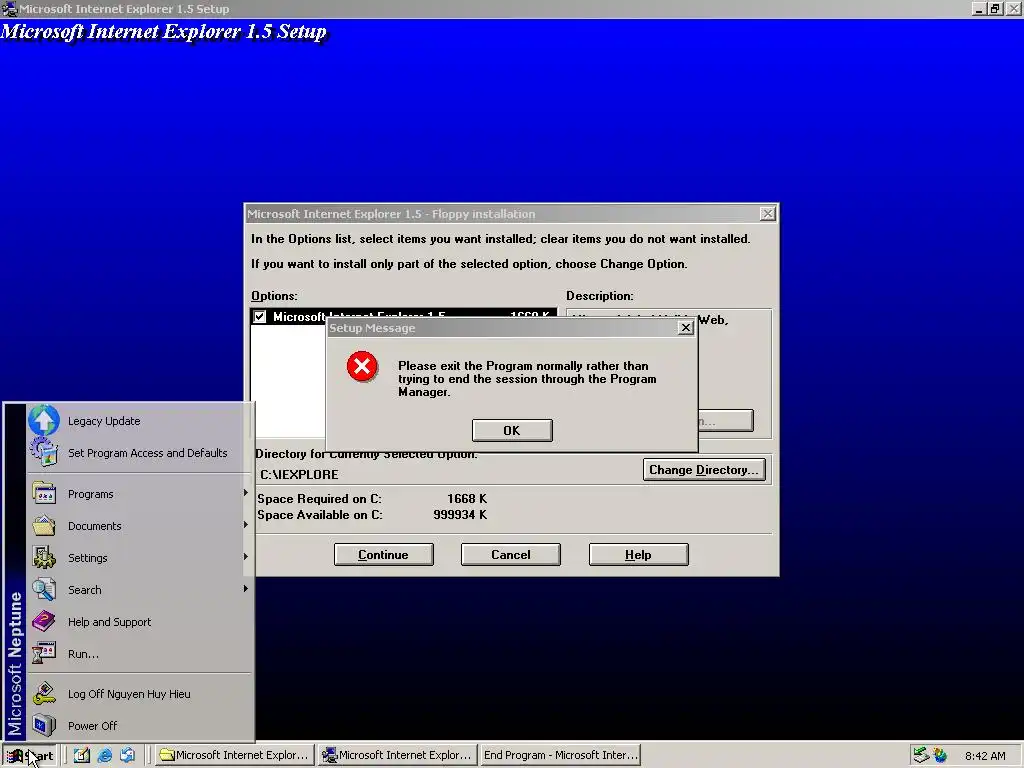This screenshot has width=1024, height=768.
Task: Open the Run... dialog from Start menu
Action: click(138, 654)
